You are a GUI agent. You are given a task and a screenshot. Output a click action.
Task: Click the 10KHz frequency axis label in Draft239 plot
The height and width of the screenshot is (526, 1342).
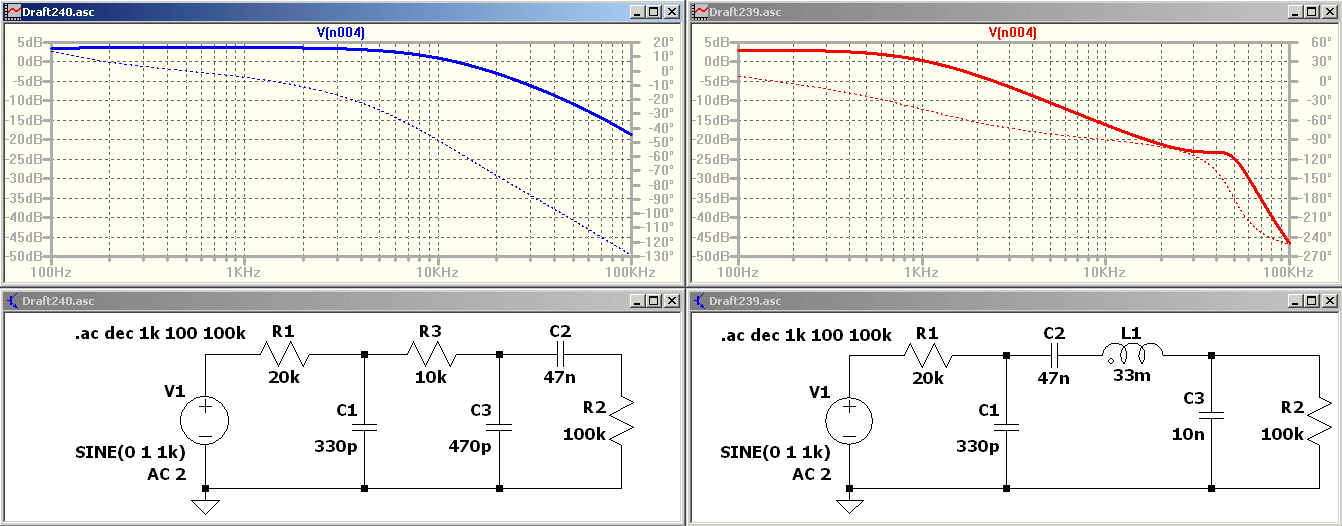click(1104, 273)
